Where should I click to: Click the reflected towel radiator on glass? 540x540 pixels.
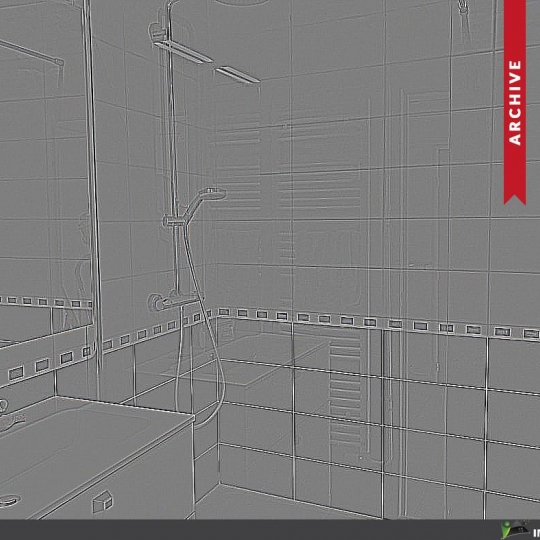coord(345,393)
